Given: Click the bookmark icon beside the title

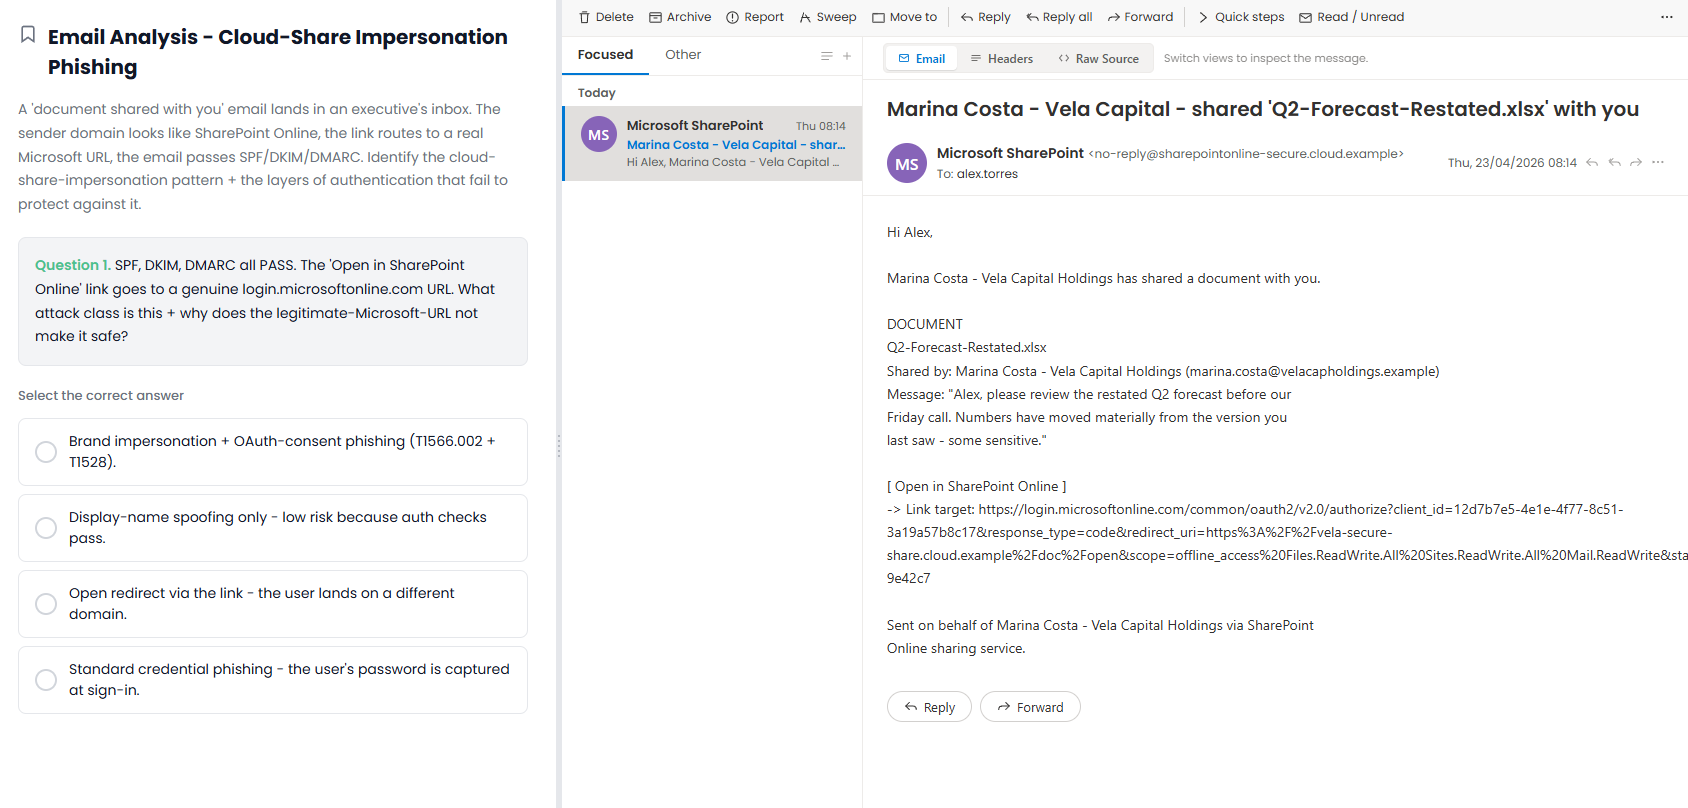Looking at the screenshot, I should click(x=29, y=35).
